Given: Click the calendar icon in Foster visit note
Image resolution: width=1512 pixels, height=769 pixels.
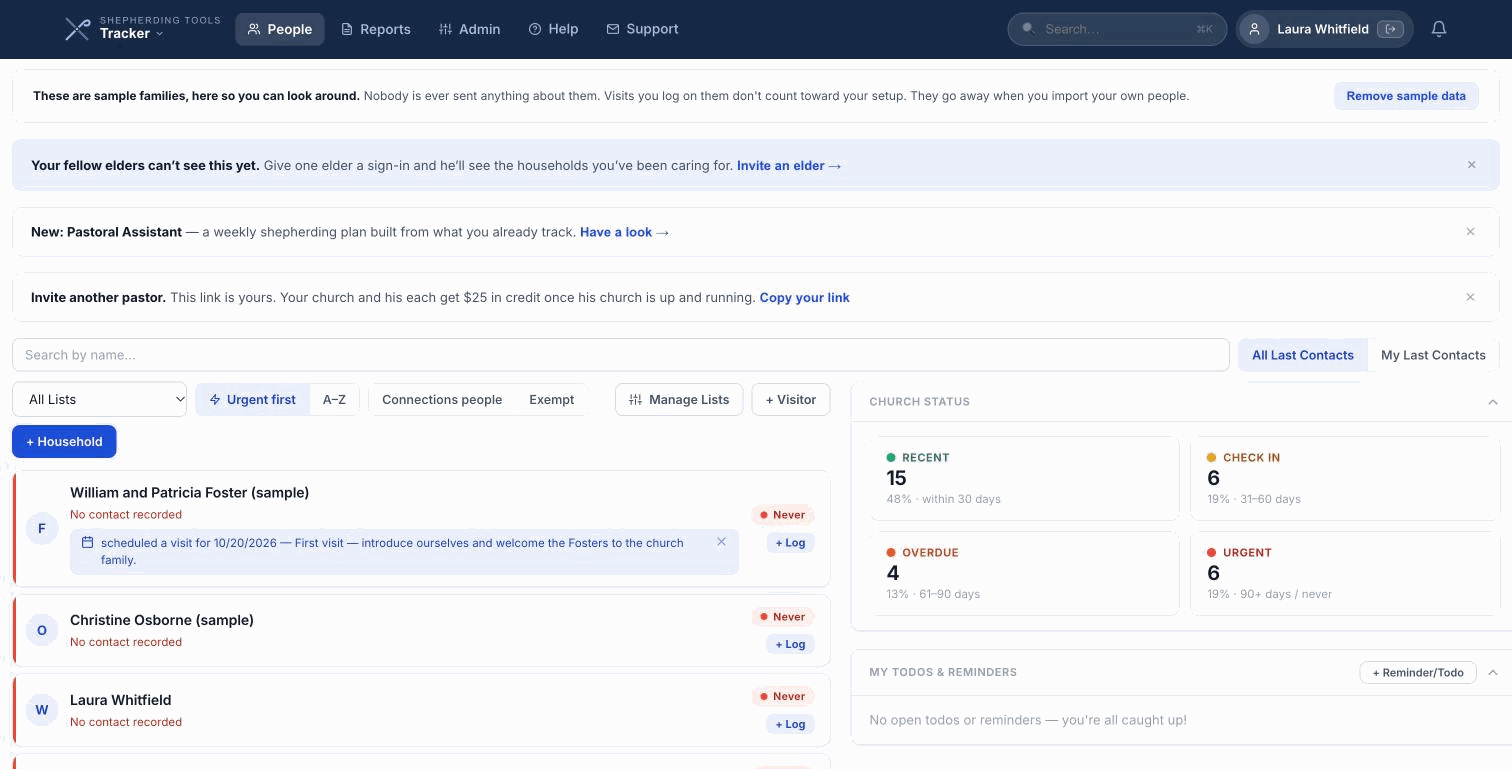Looking at the screenshot, I should [87, 542].
